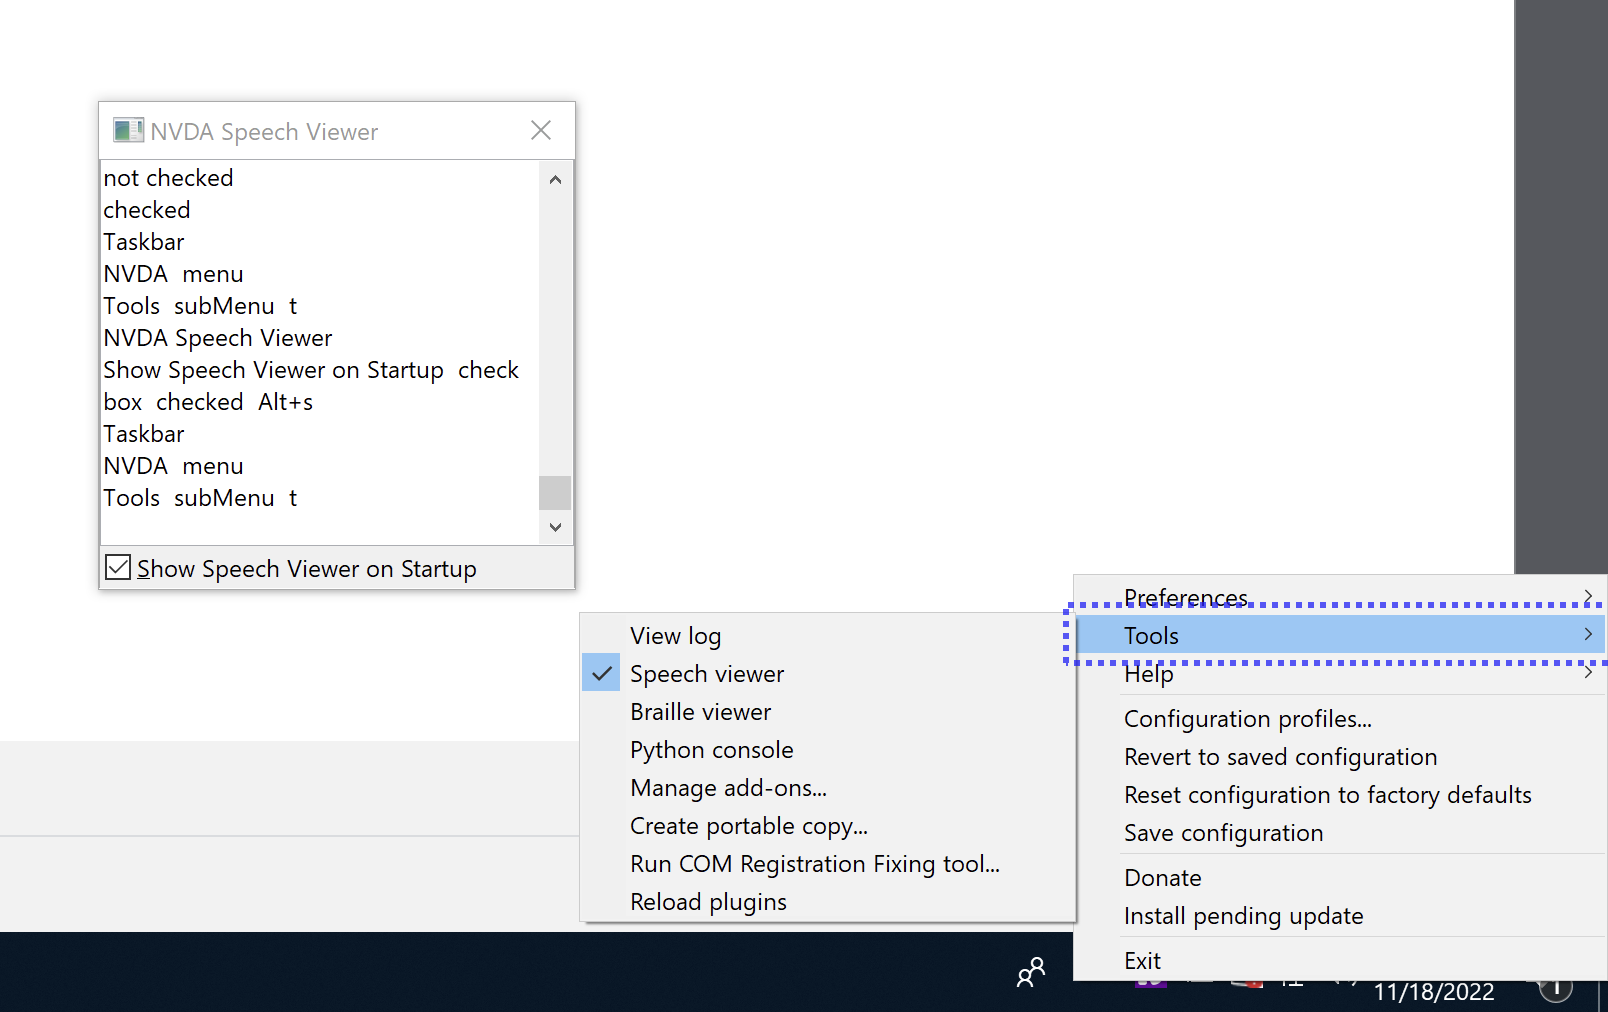Toggle the Speech viewer checkmark menu entry
Image resolution: width=1608 pixels, height=1012 pixels.
[x=828, y=674]
